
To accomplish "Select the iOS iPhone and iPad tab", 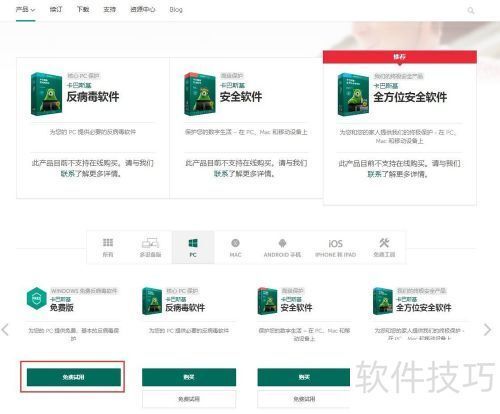I will click(x=335, y=247).
